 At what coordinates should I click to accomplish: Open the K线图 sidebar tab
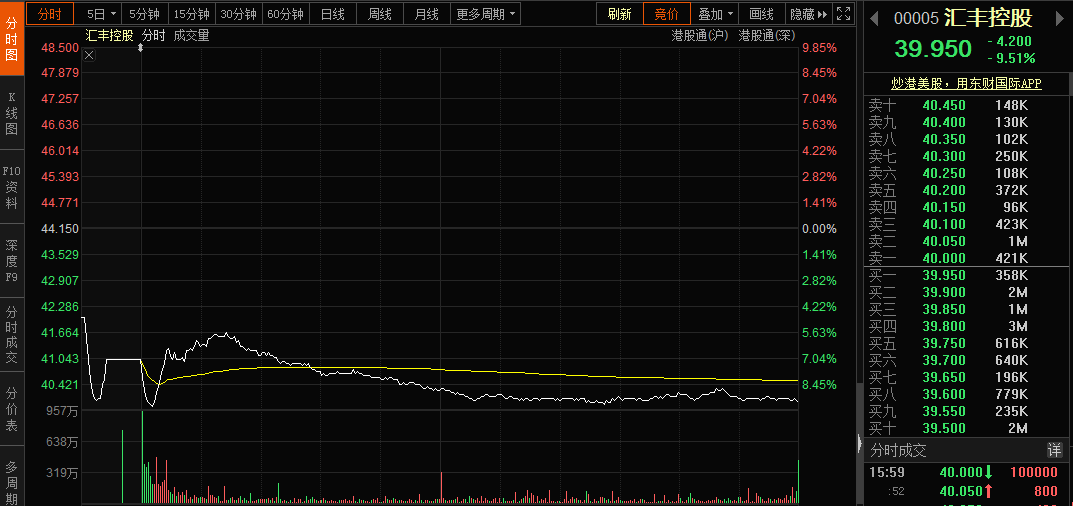(x=12, y=113)
